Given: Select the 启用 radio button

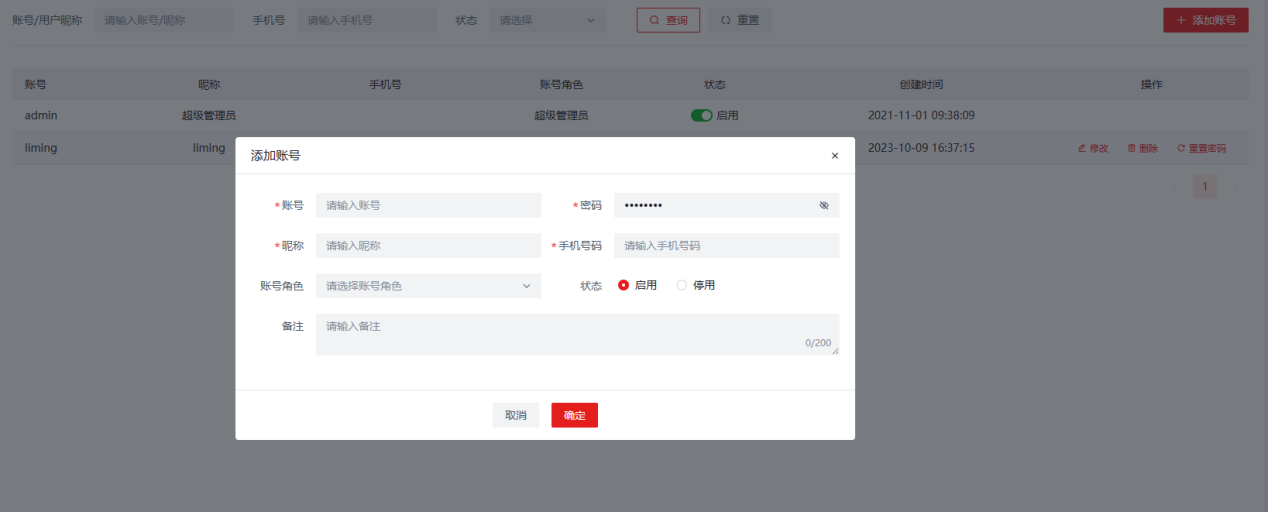Looking at the screenshot, I should point(624,285).
